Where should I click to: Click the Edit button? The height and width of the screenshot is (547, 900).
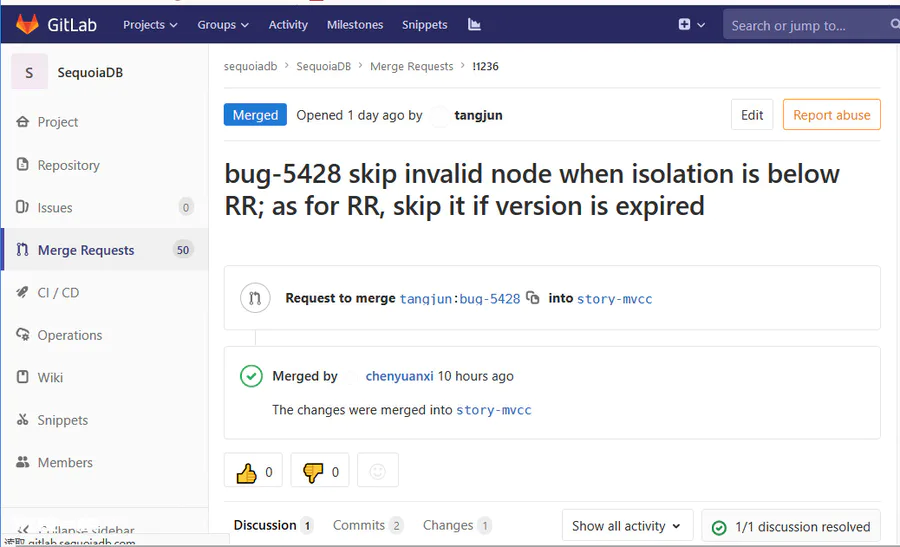752,115
